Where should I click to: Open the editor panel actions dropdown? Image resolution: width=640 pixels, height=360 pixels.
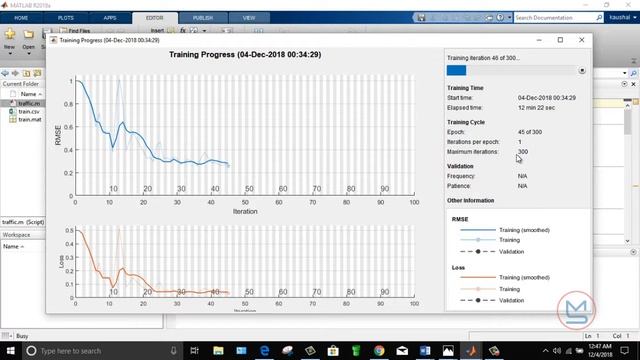pyautogui.click(x=624, y=84)
